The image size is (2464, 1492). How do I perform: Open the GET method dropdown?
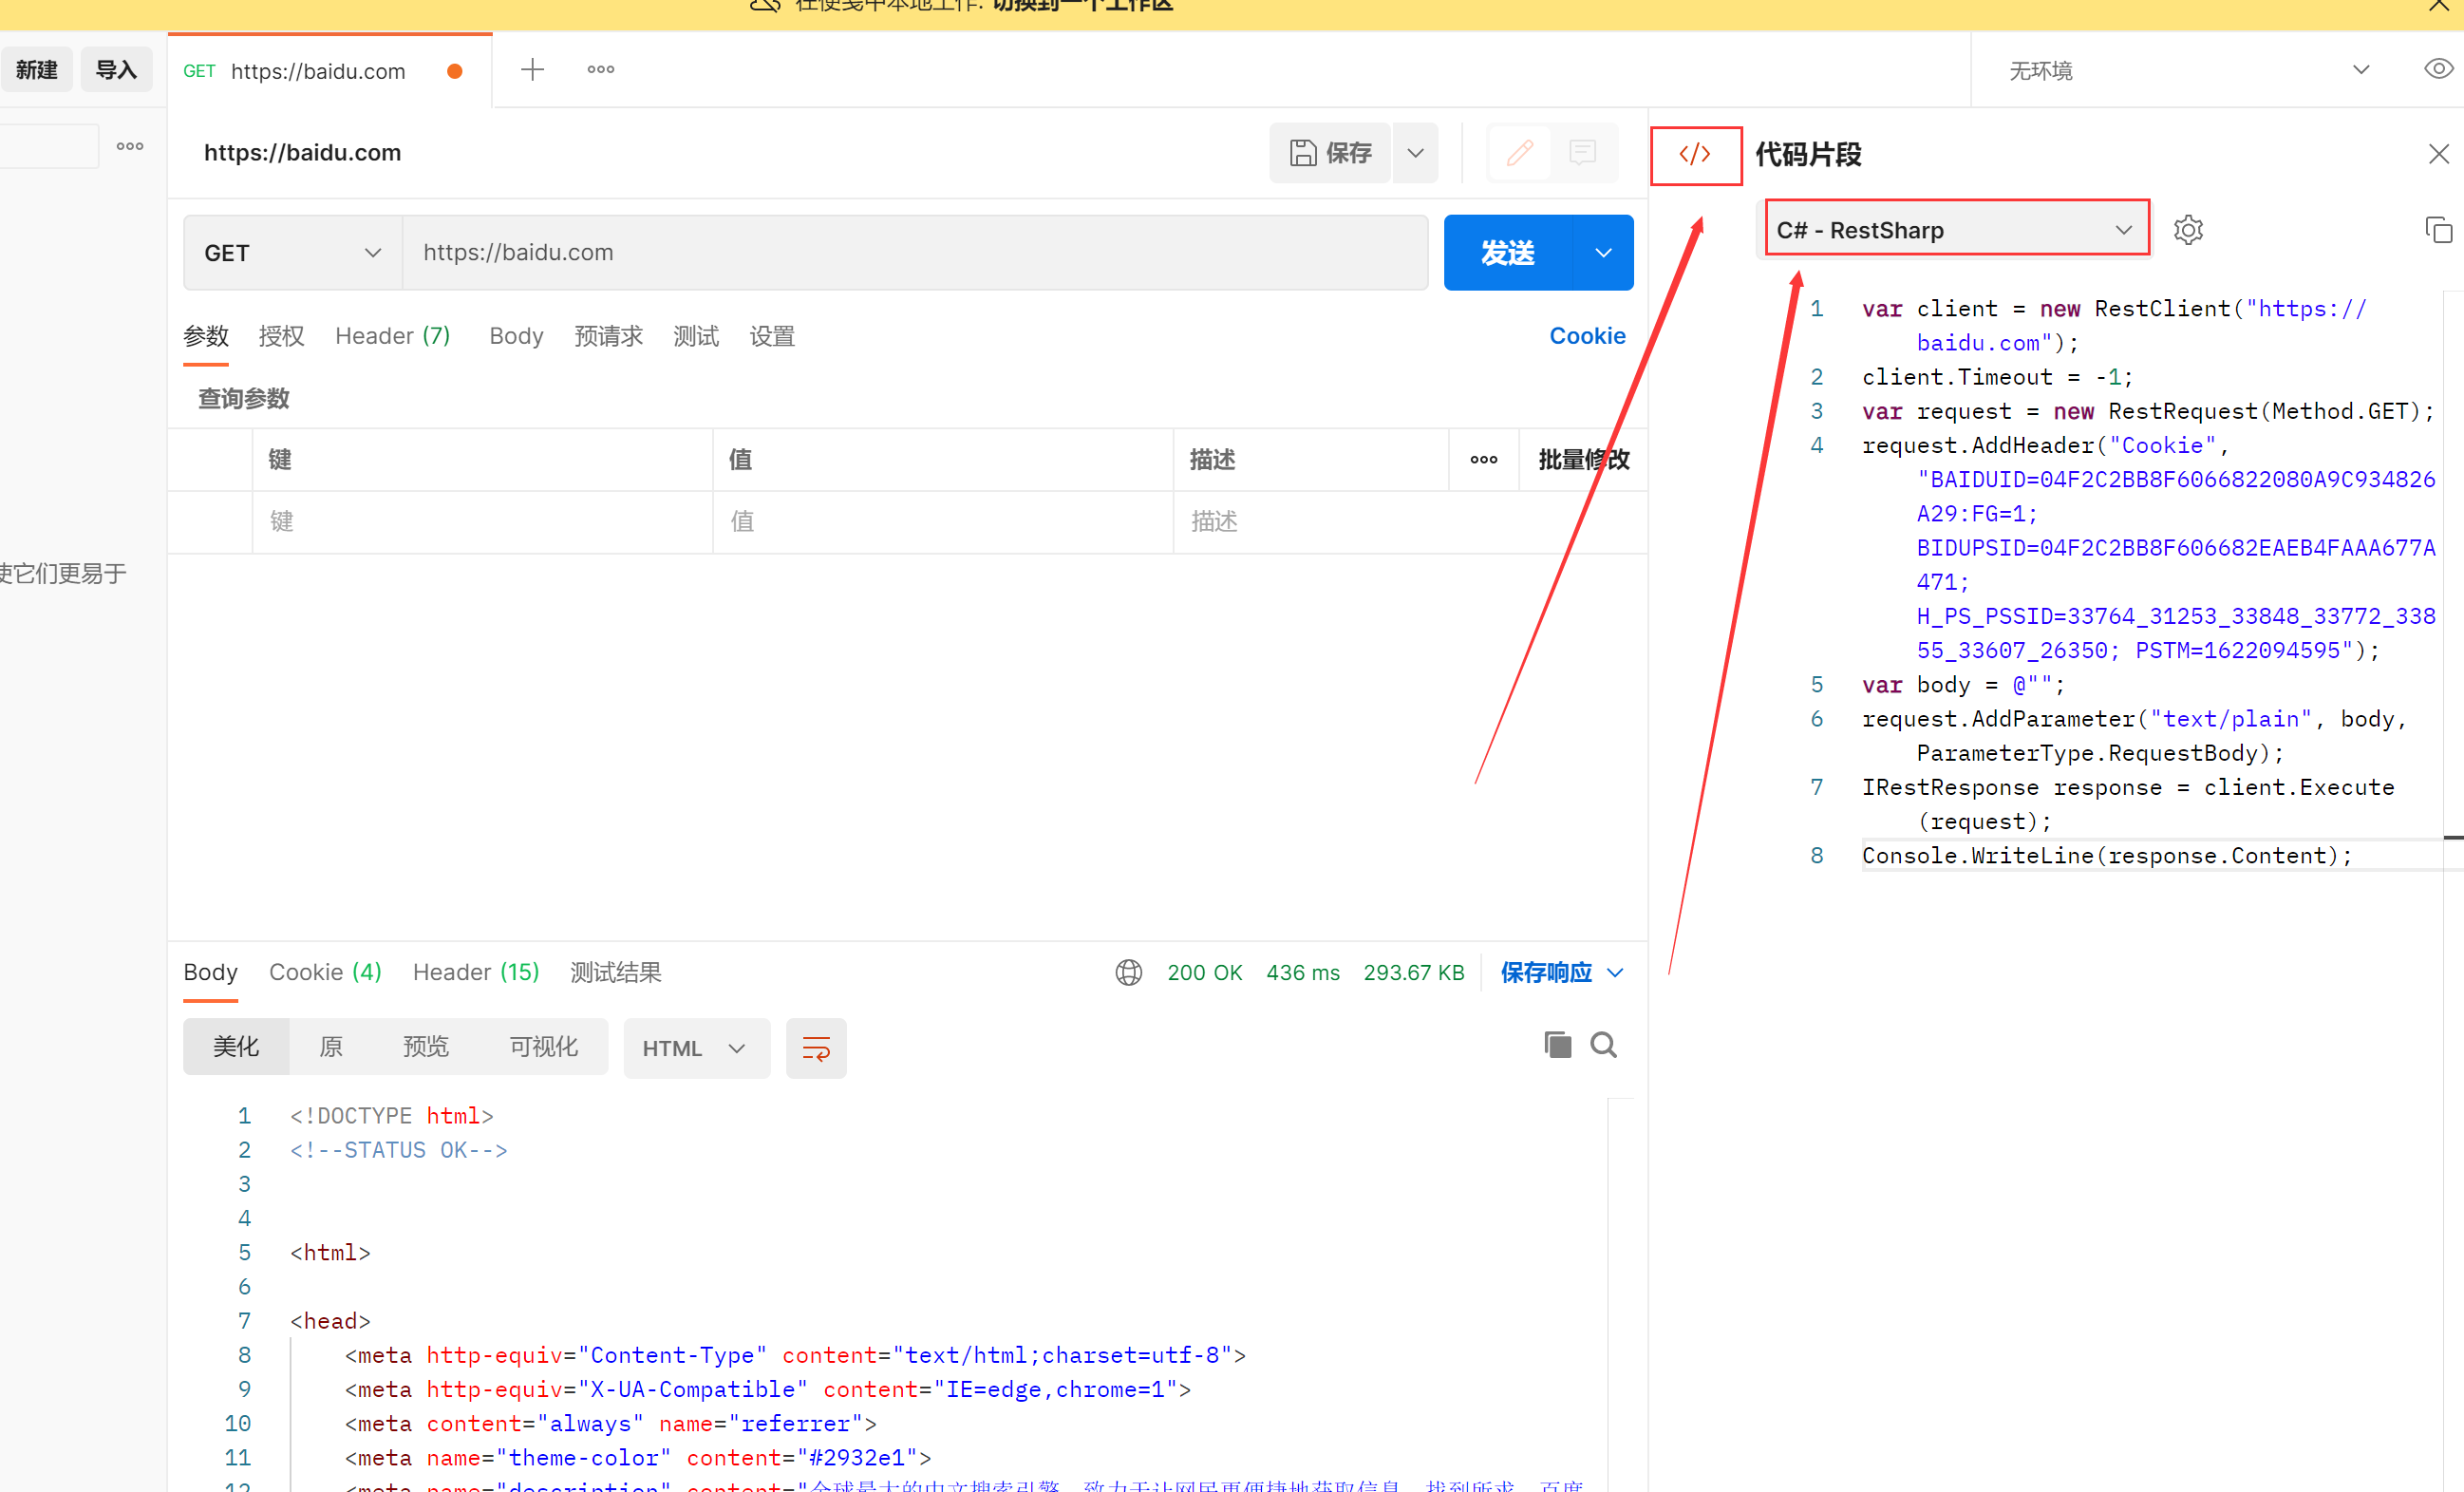click(292, 252)
